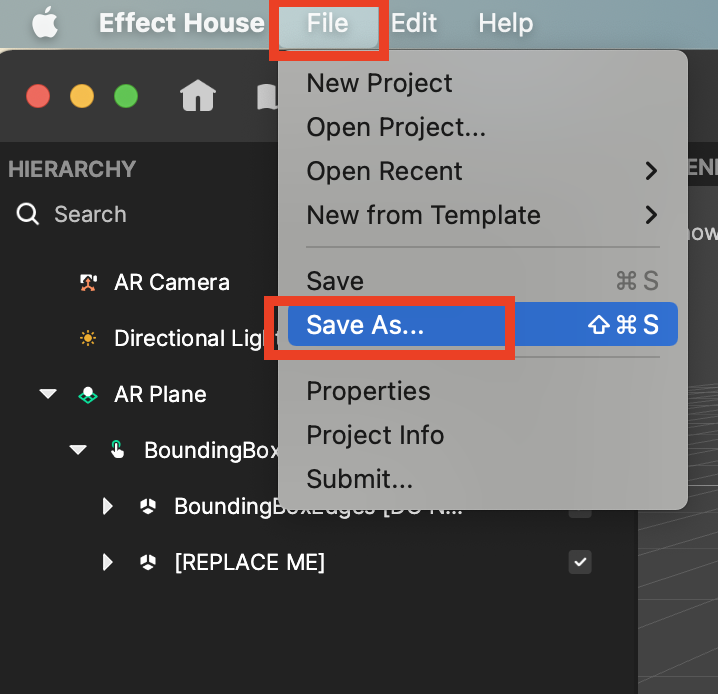718x694 pixels.
Task: Click the Directional Light sun icon
Action: (88, 338)
